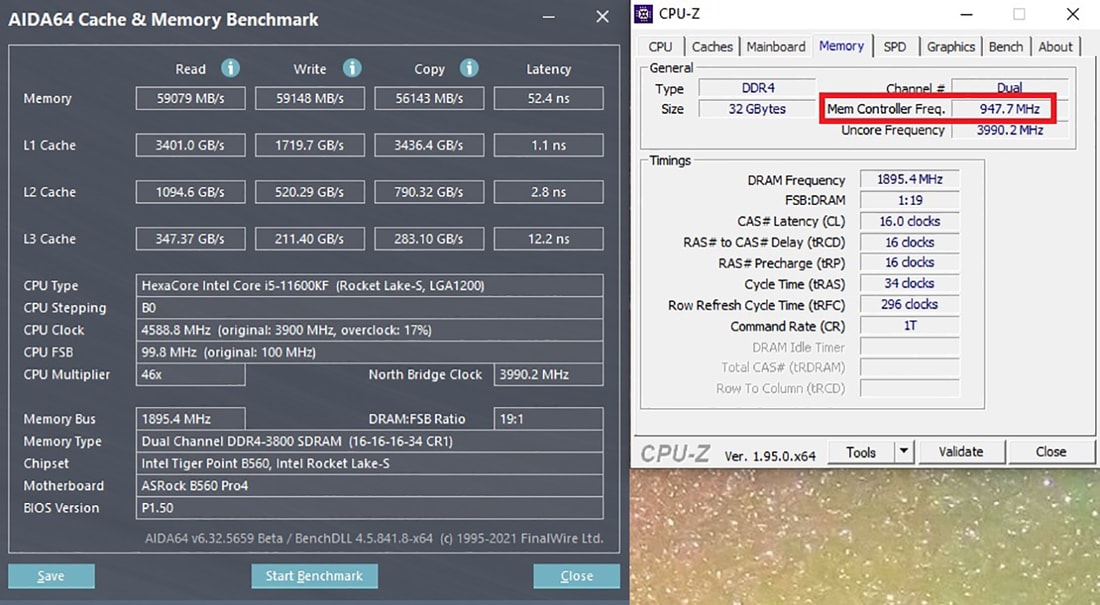Image resolution: width=1100 pixels, height=605 pixels.
Task: Click the Mem Controller Freq. 947.7 MHz value
Action: point(1010,109)
